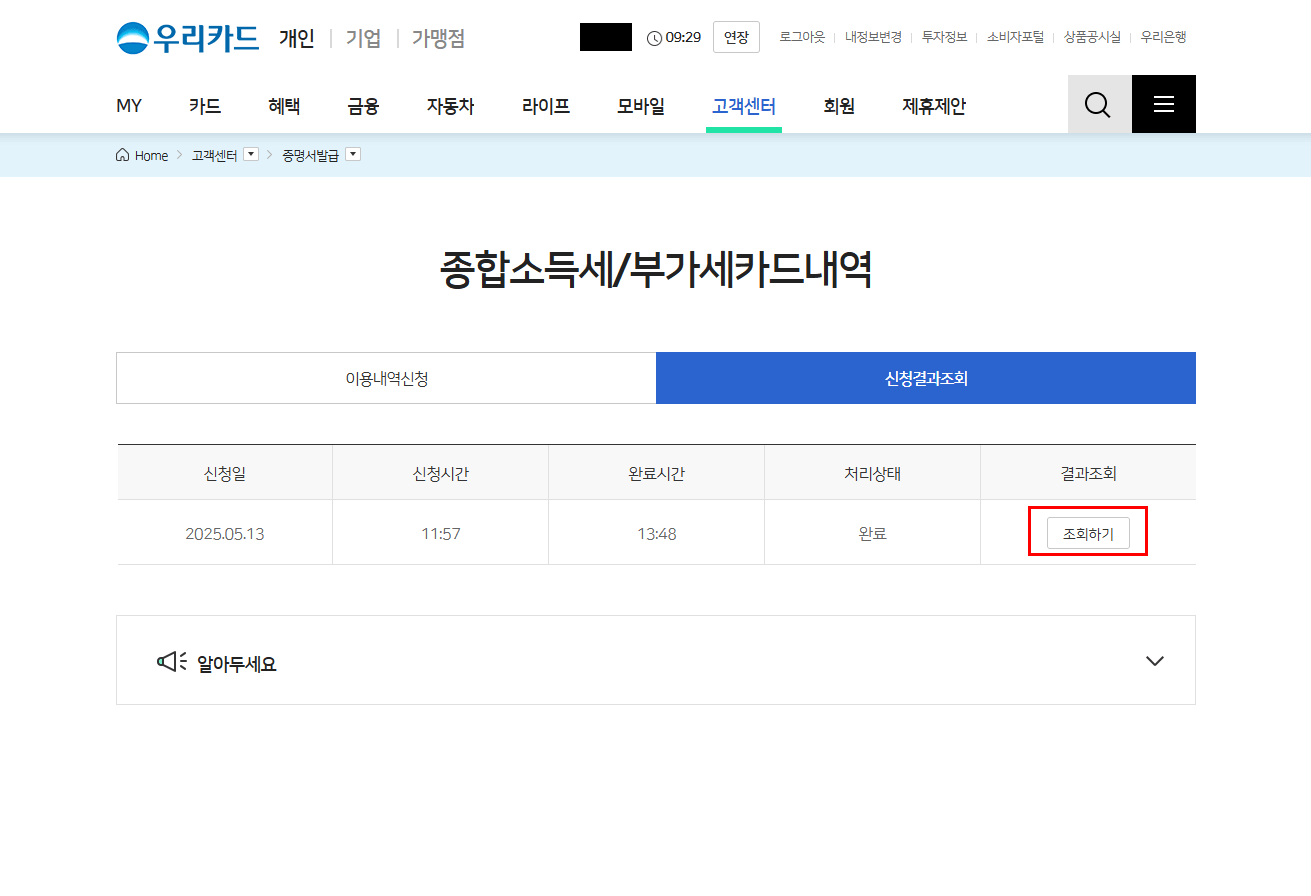Select the 개인 customer type tab
The image size is (1311, 896).
point(295,37)
